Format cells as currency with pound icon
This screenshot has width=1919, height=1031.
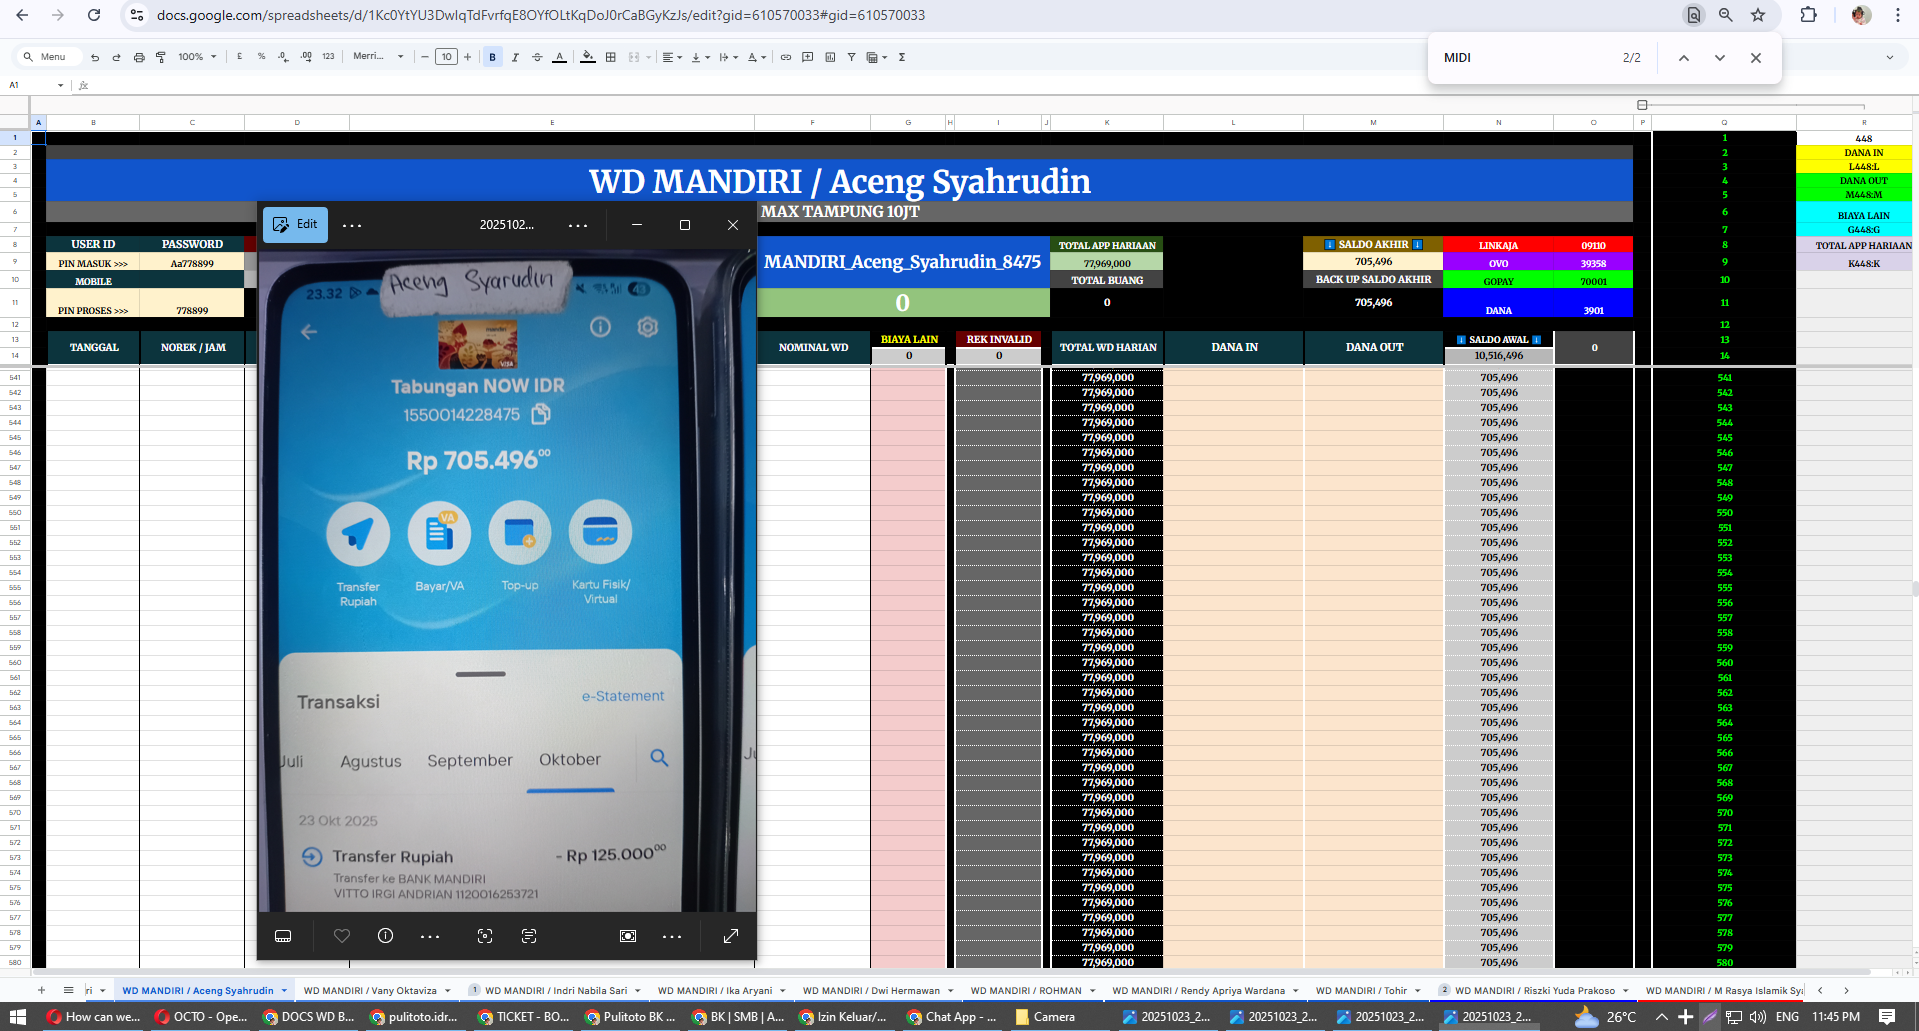[239, 57]
